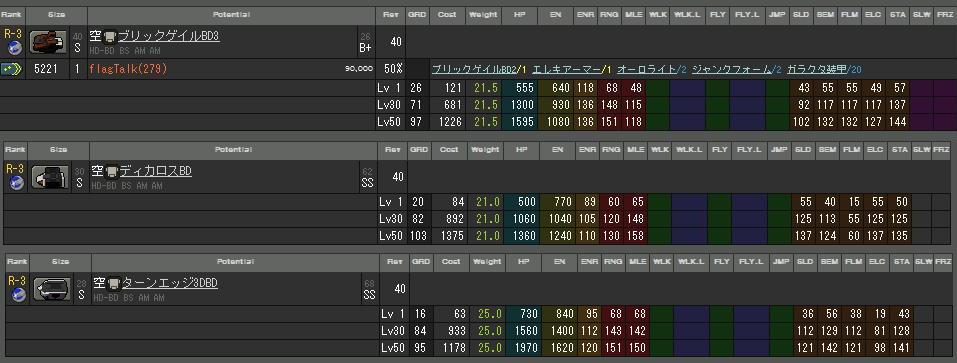Click the Cost header in the ブリックゲイルBD3 table
The width and height of the screenshot is (957, 363).
tap(447, 14)
